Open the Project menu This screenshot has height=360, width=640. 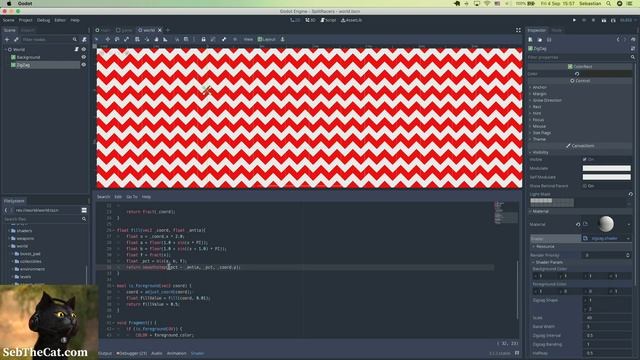click(25, 20)
